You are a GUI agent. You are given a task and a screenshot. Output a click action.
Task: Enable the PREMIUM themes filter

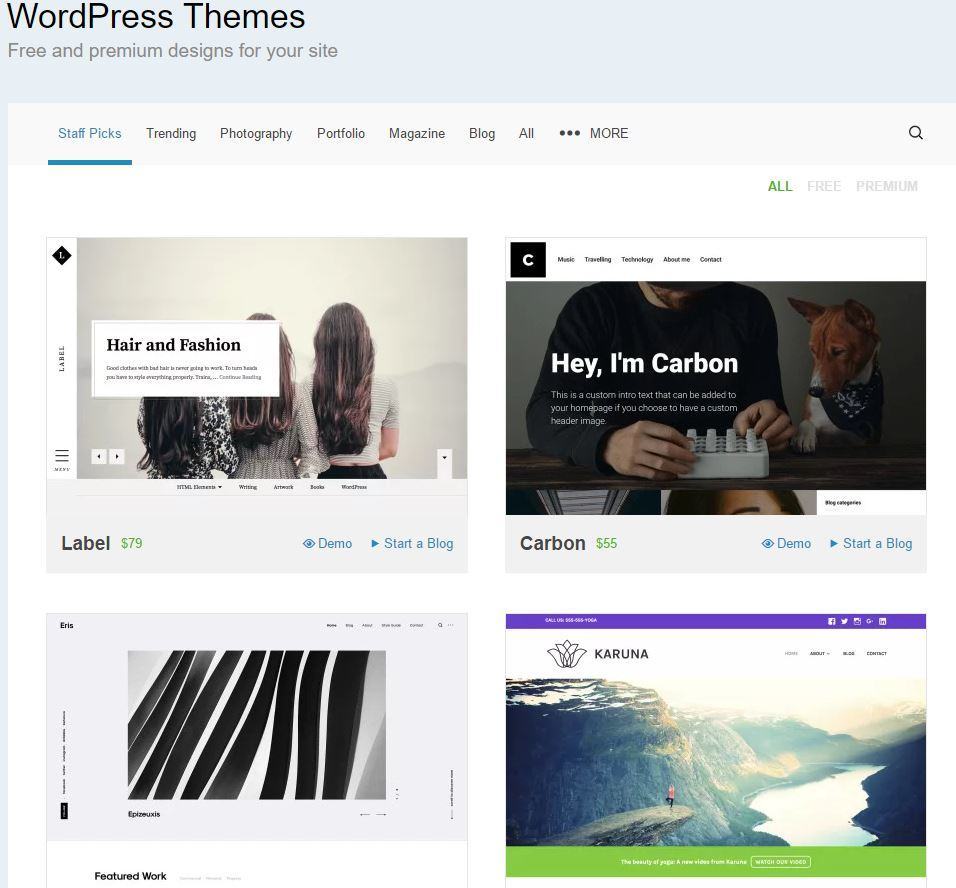click(886, 186)
